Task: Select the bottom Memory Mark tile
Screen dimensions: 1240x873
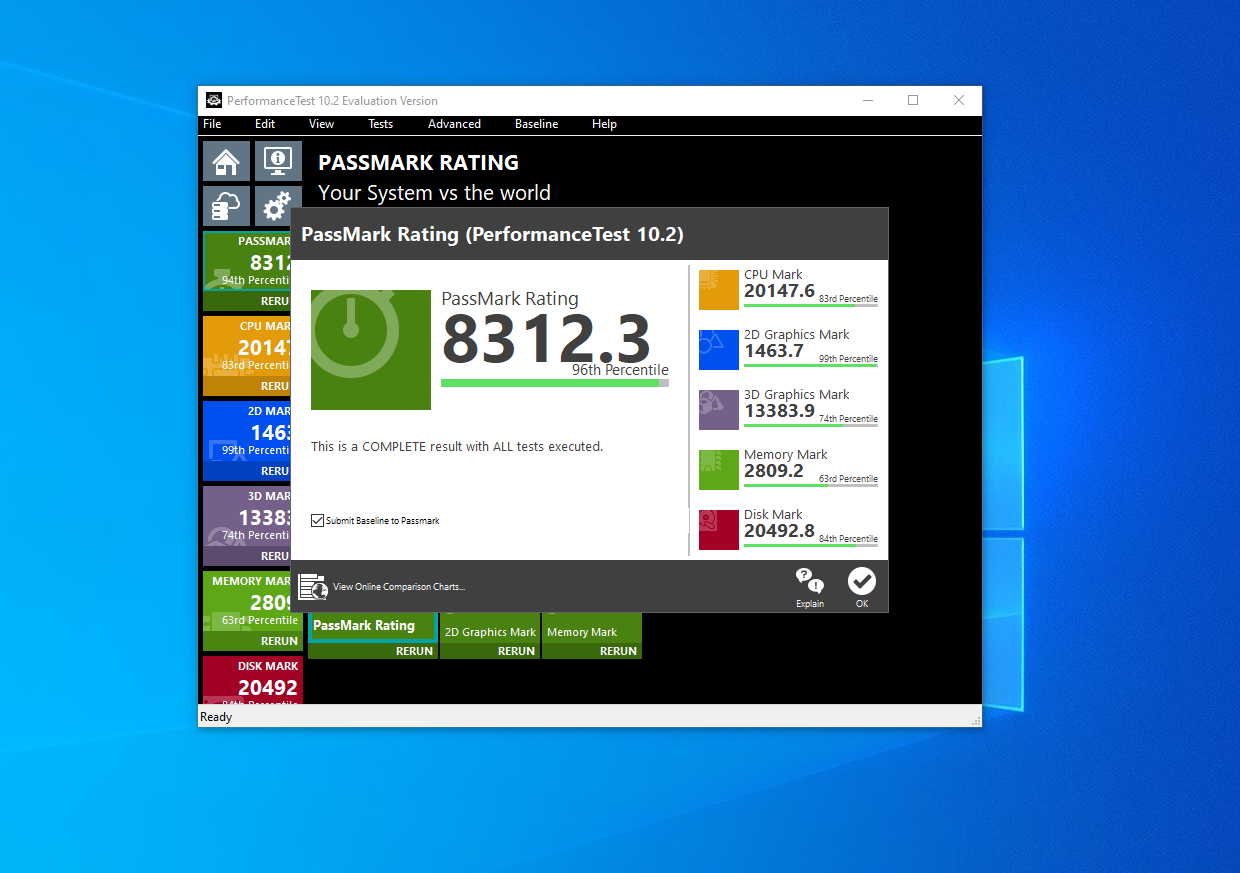Action: coord(592,627)
